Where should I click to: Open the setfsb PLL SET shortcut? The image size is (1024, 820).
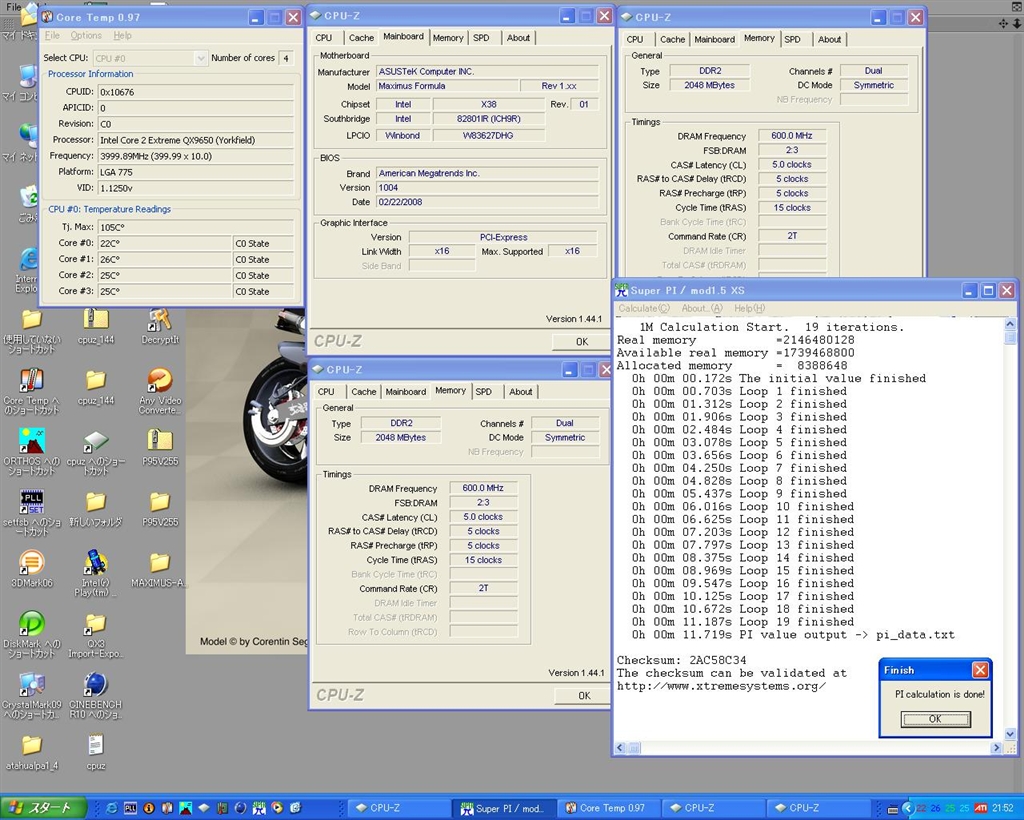(x=31, y=502)
